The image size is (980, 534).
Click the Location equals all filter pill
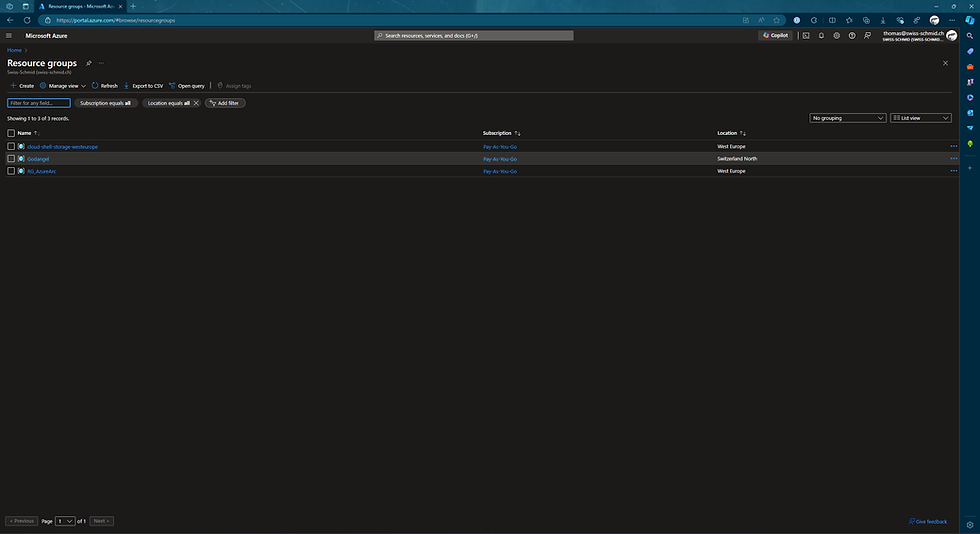(168, 103)
